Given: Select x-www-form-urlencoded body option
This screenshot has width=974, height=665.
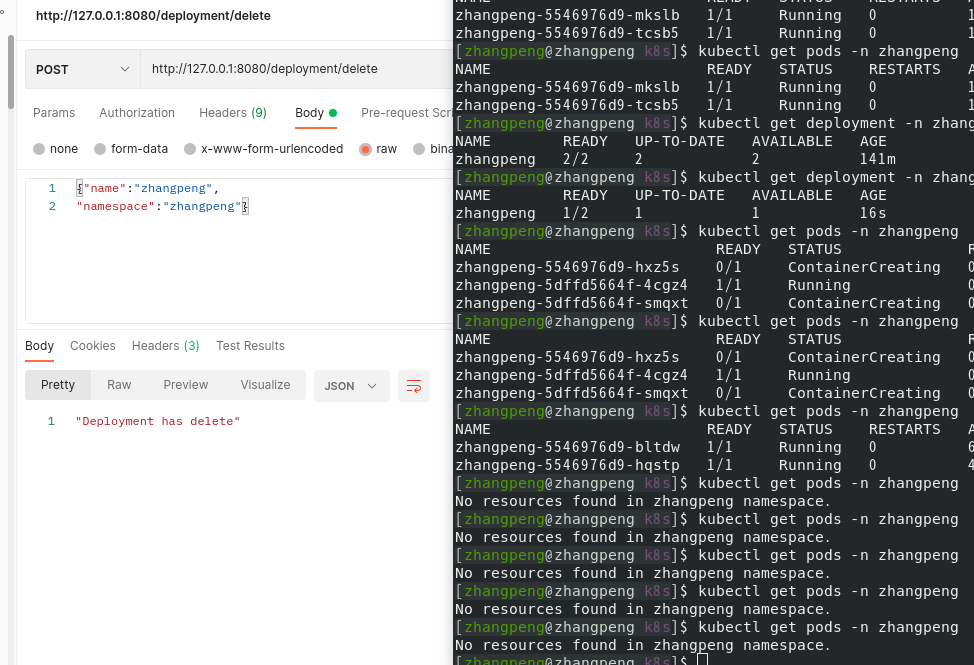Looking at the screenshot, I should (x=192, y=149).
